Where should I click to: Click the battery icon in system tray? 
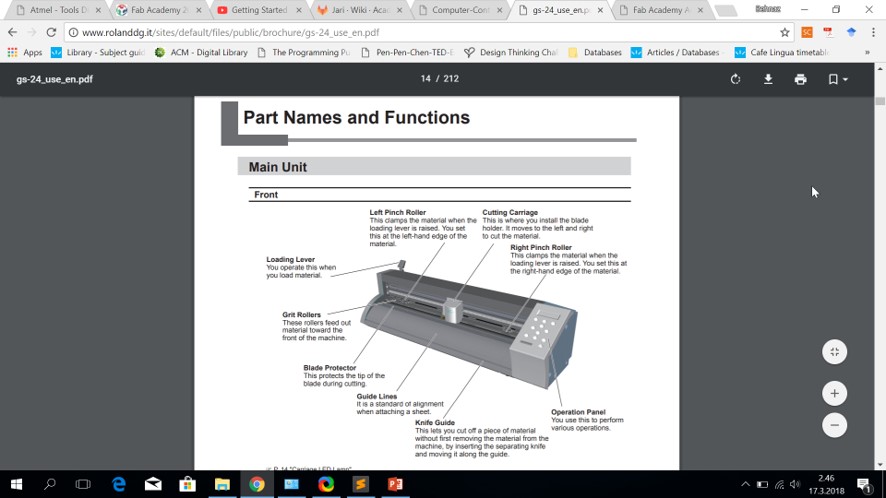click(x=762, y=484)
